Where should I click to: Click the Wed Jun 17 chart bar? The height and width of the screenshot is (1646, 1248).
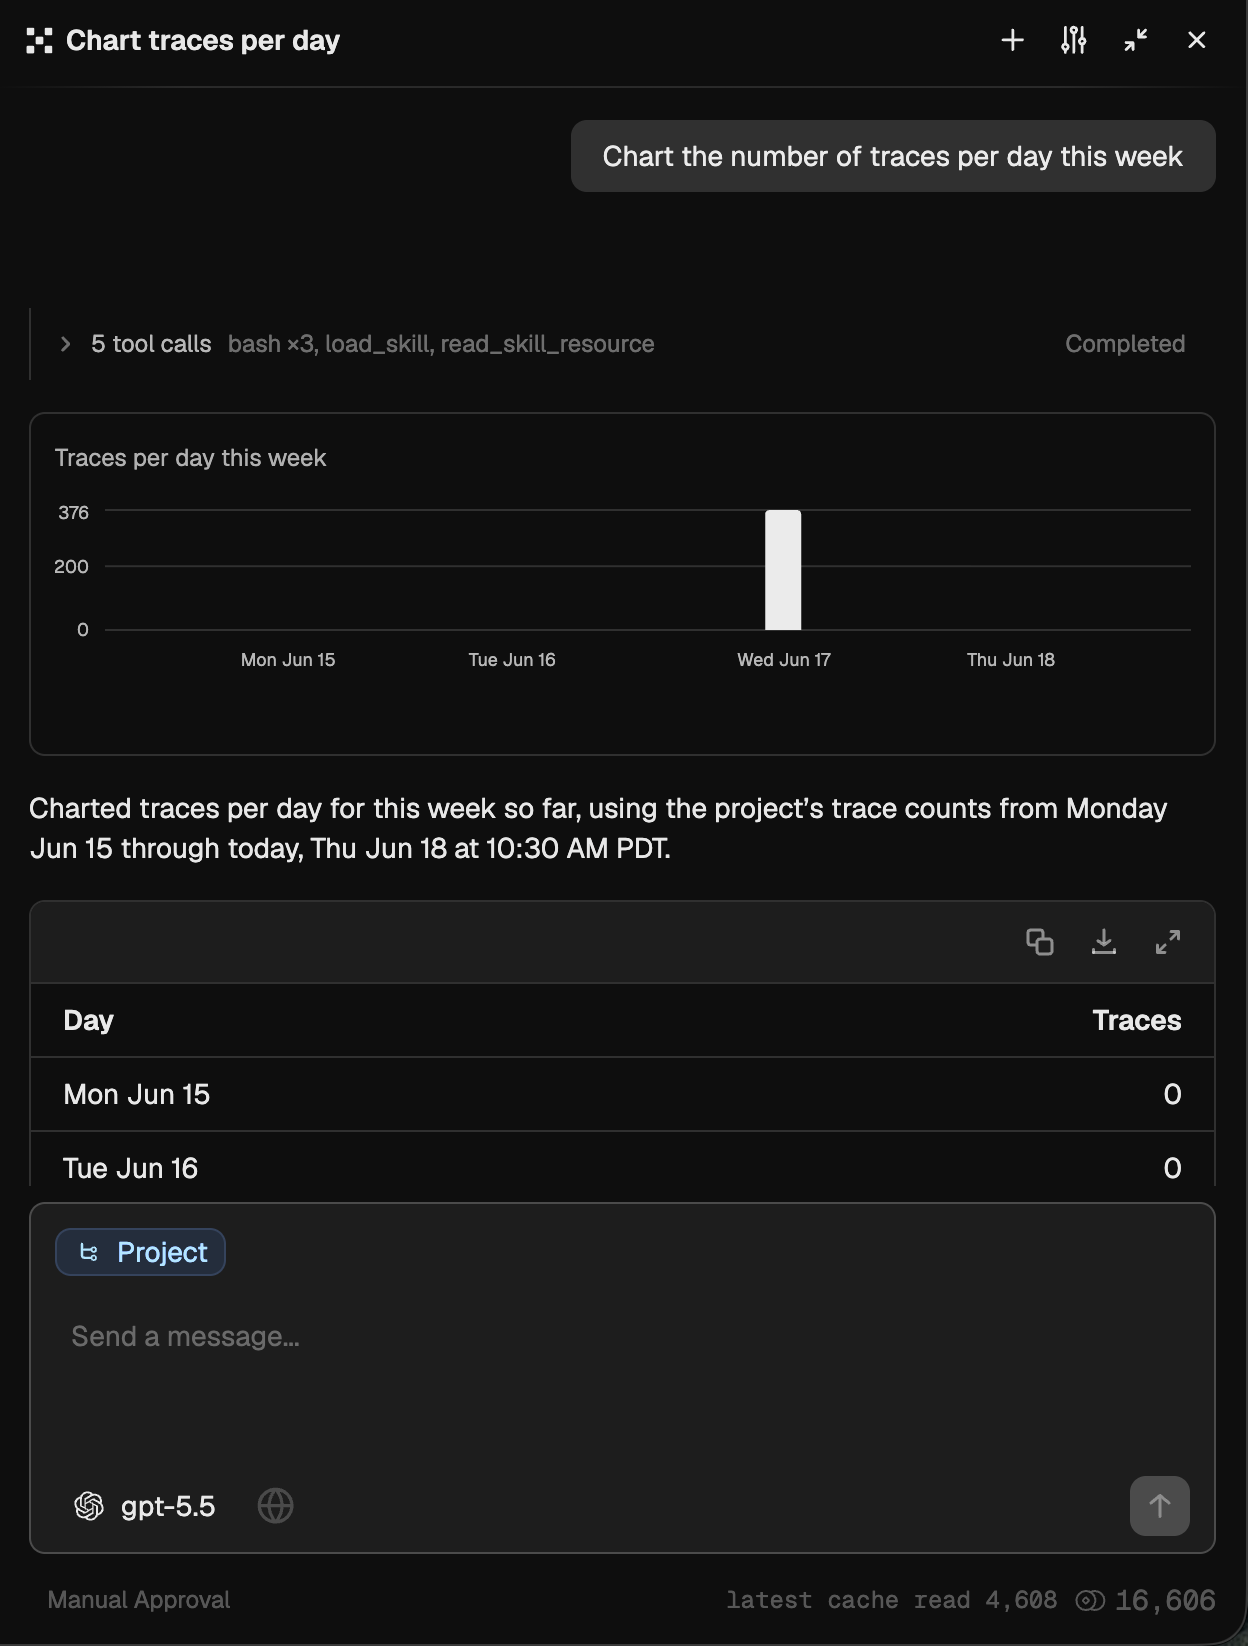click(x=783, y=570)
